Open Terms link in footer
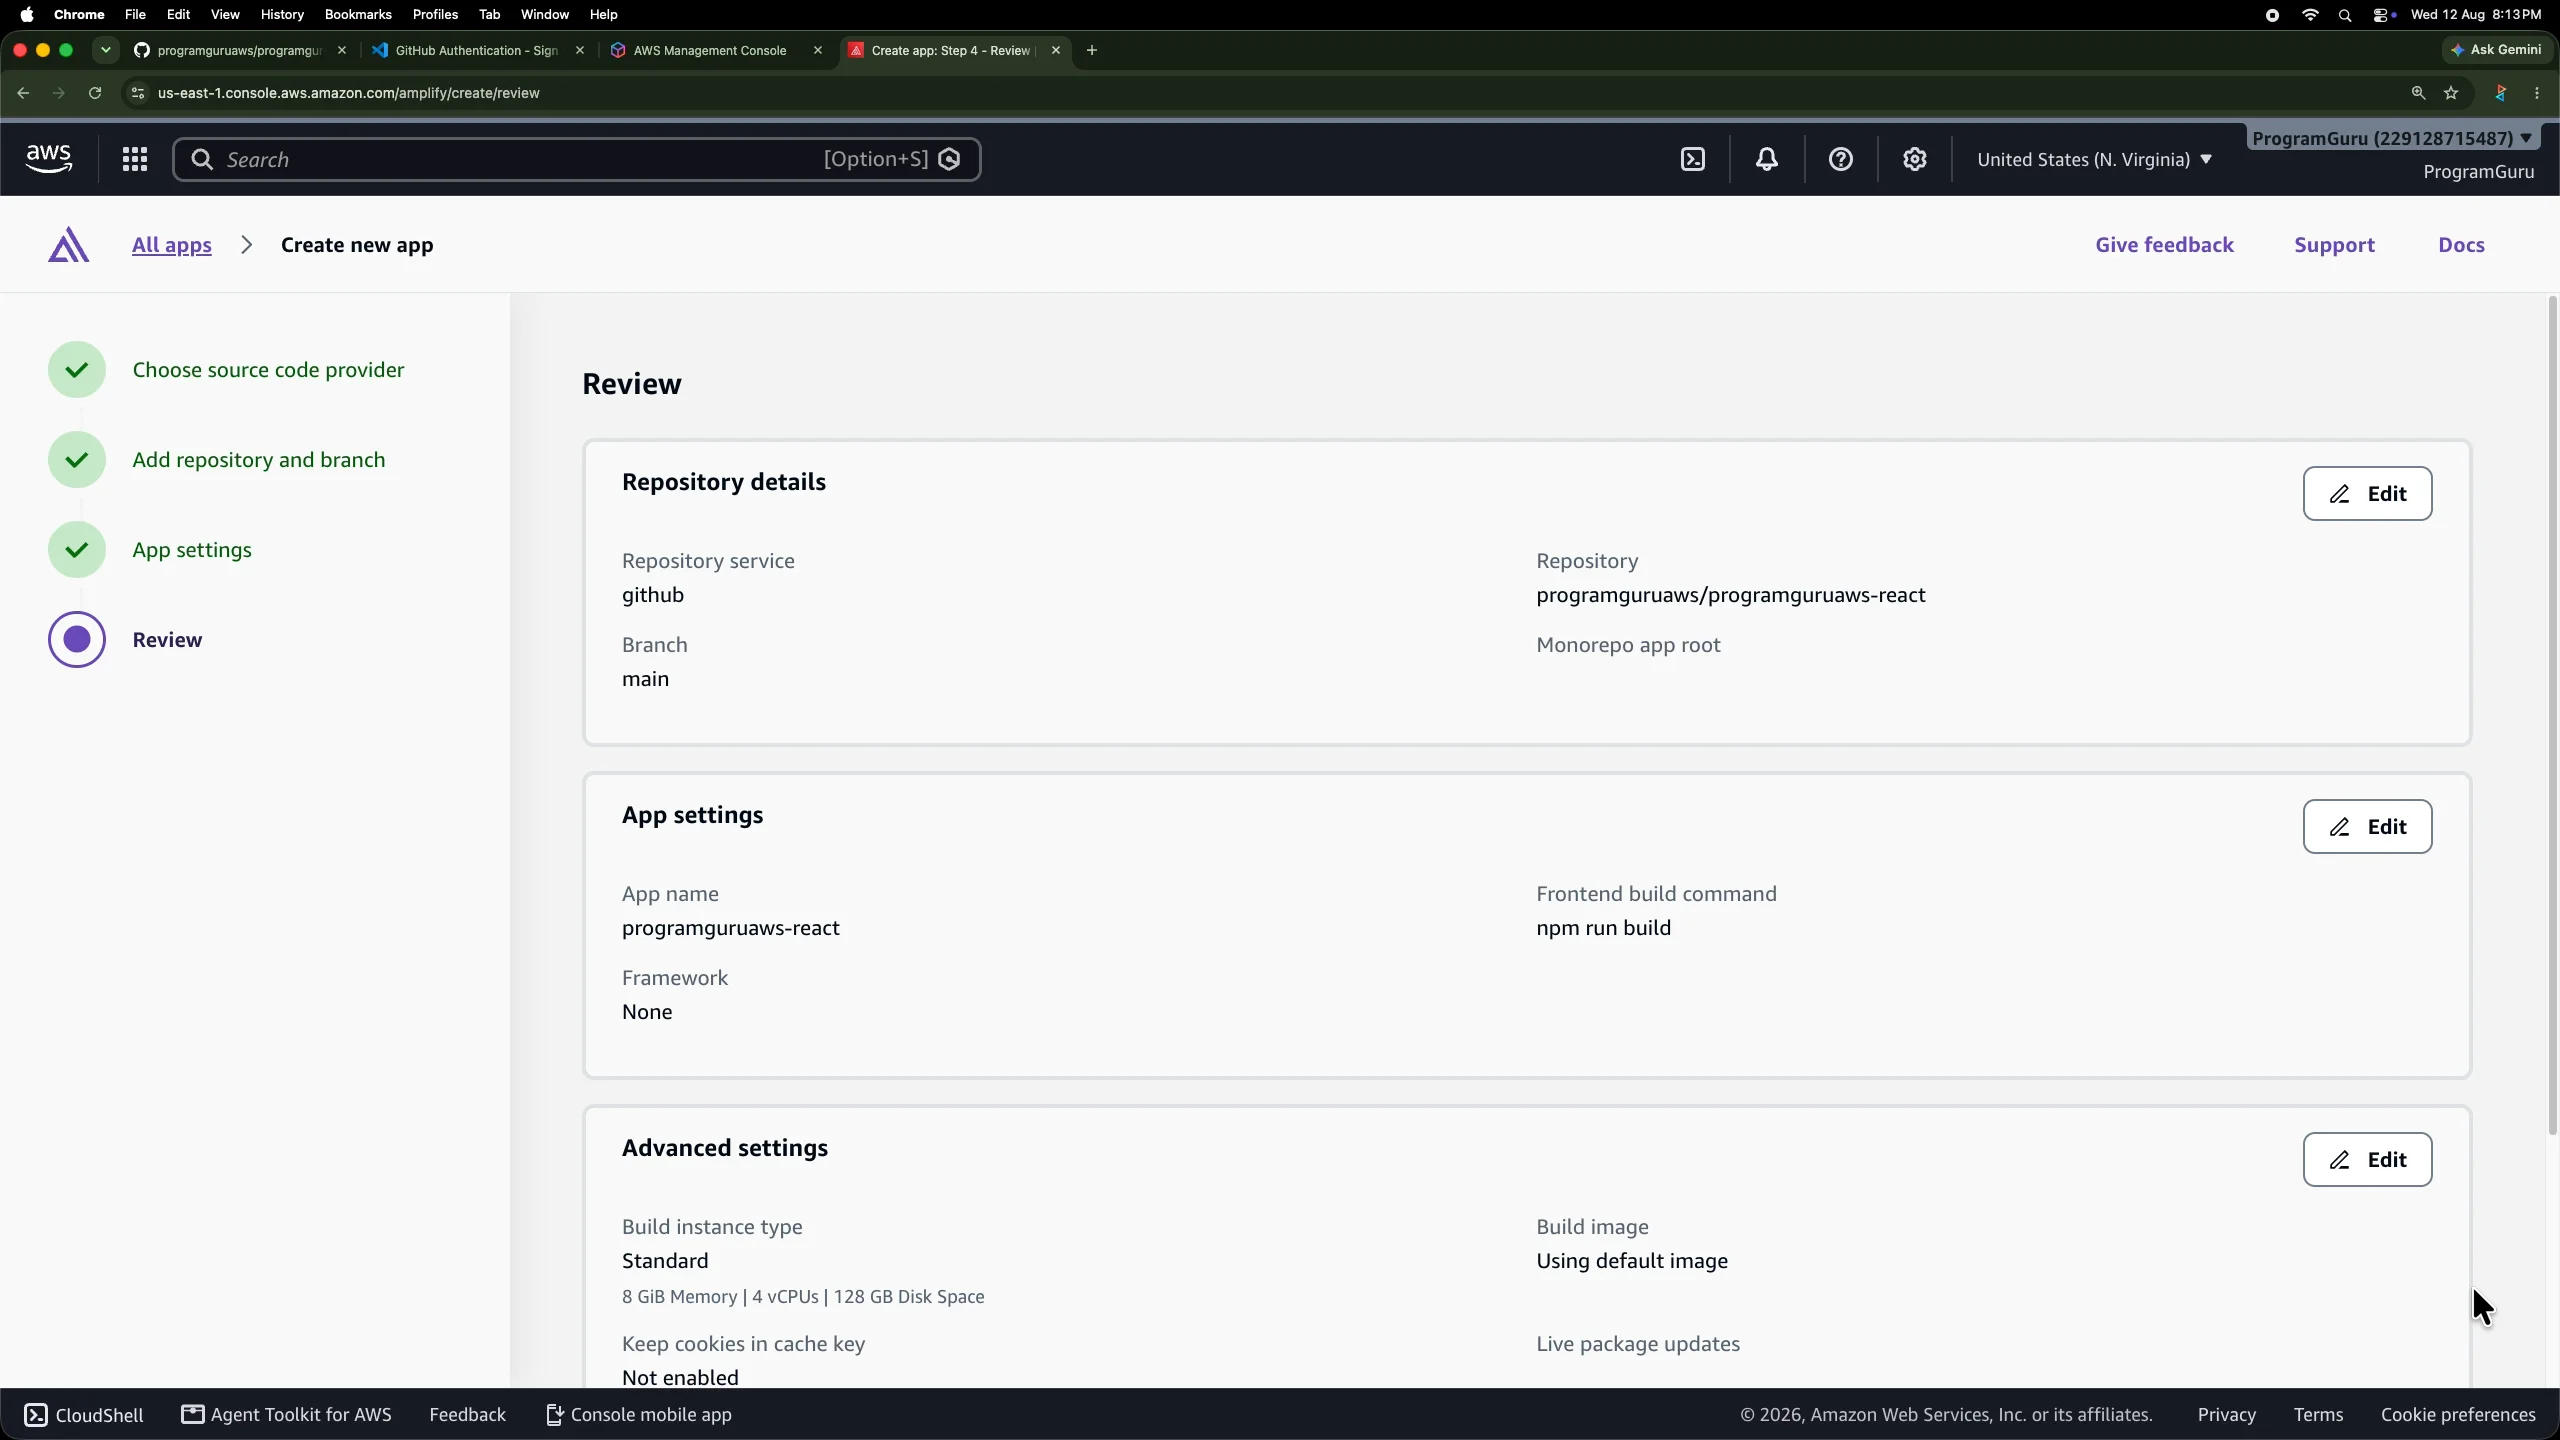The height and width of the screenshot is (1440, 2560). pyautogui.click(x=2318, y=1415)
